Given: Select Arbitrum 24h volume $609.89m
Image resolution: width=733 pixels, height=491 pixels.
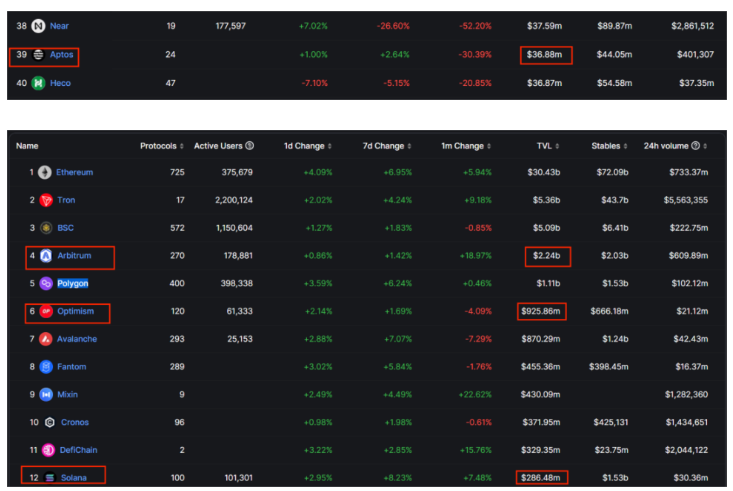Looking at the screenshot, I should pos(689,256).
